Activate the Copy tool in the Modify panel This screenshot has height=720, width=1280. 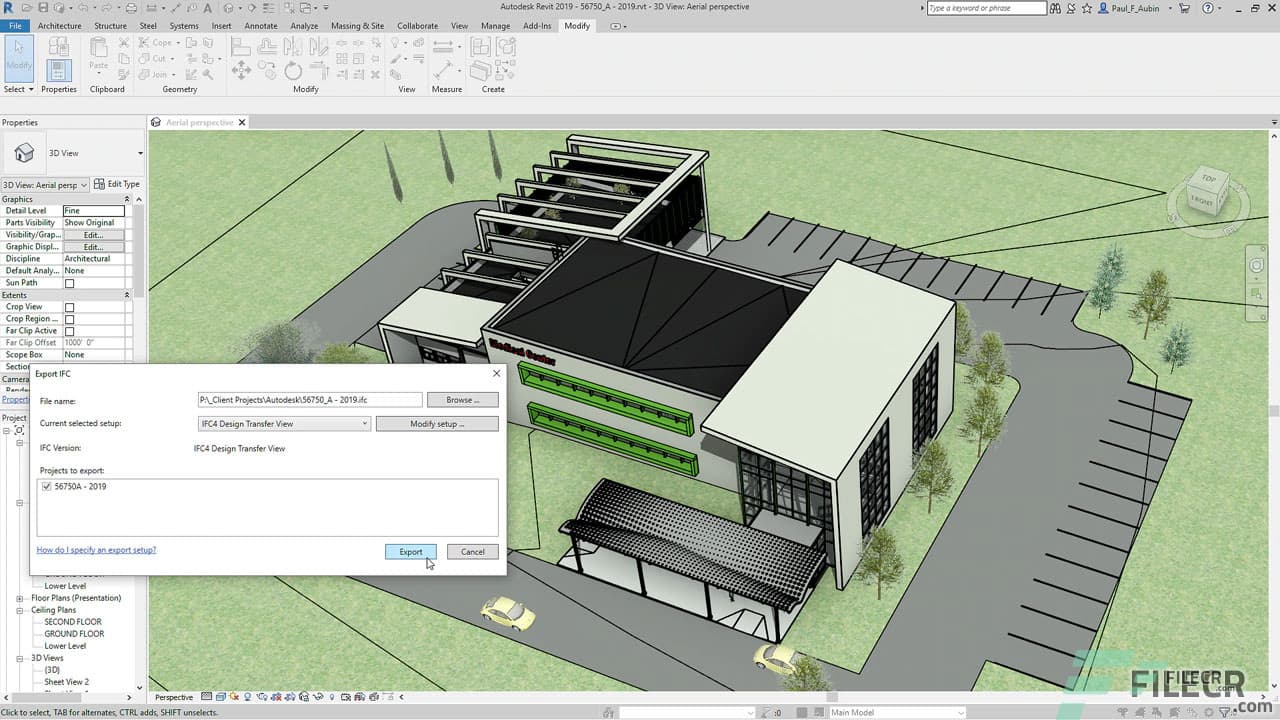[x=267, y=69]
